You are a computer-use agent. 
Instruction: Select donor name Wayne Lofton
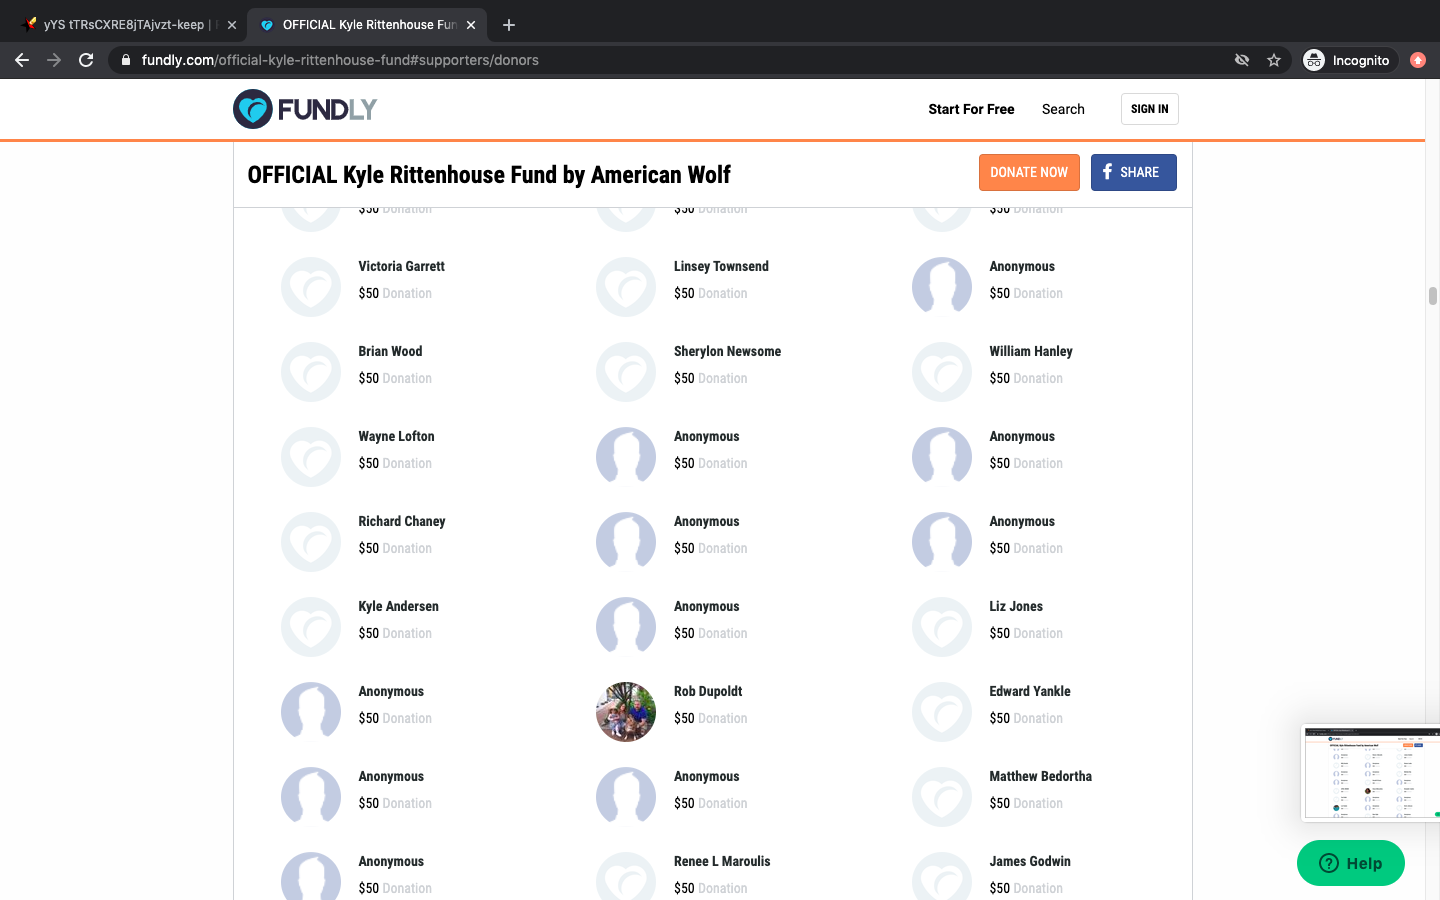[396, 436]
